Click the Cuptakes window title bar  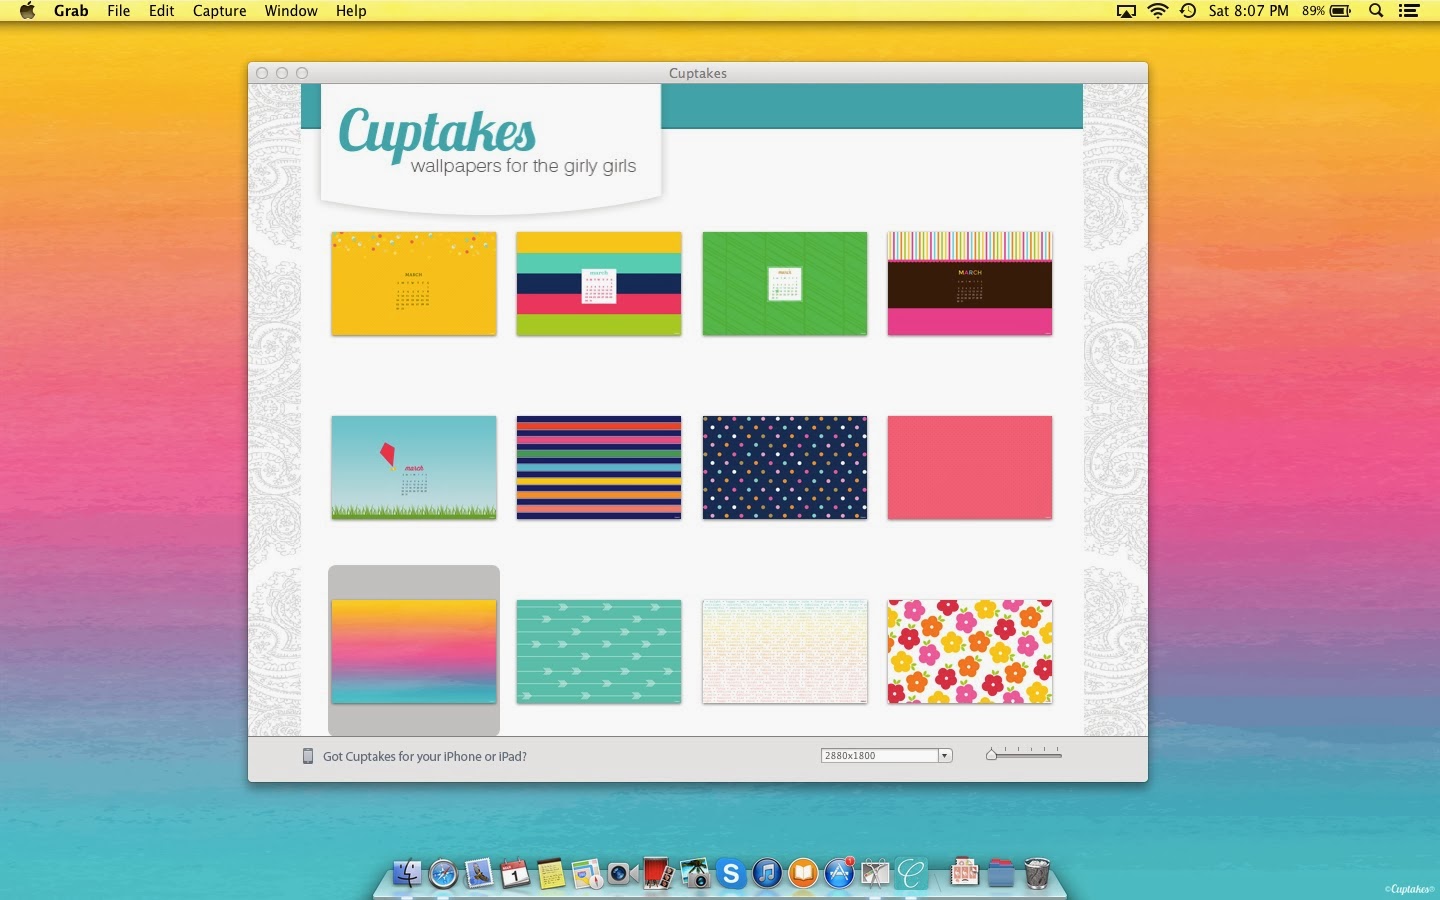(x=698, y=73)
